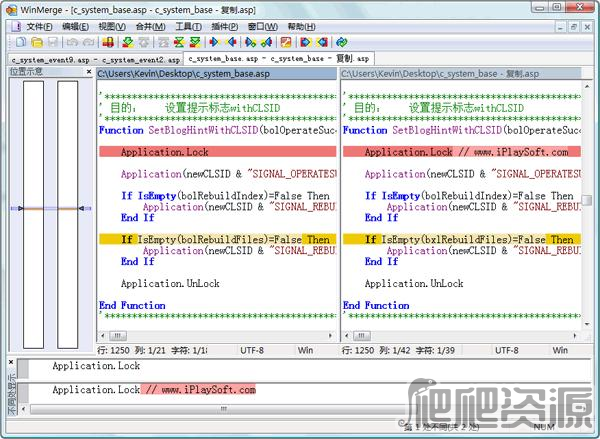Click left pane horizontal scrollbar thumb

click(118, 336)
